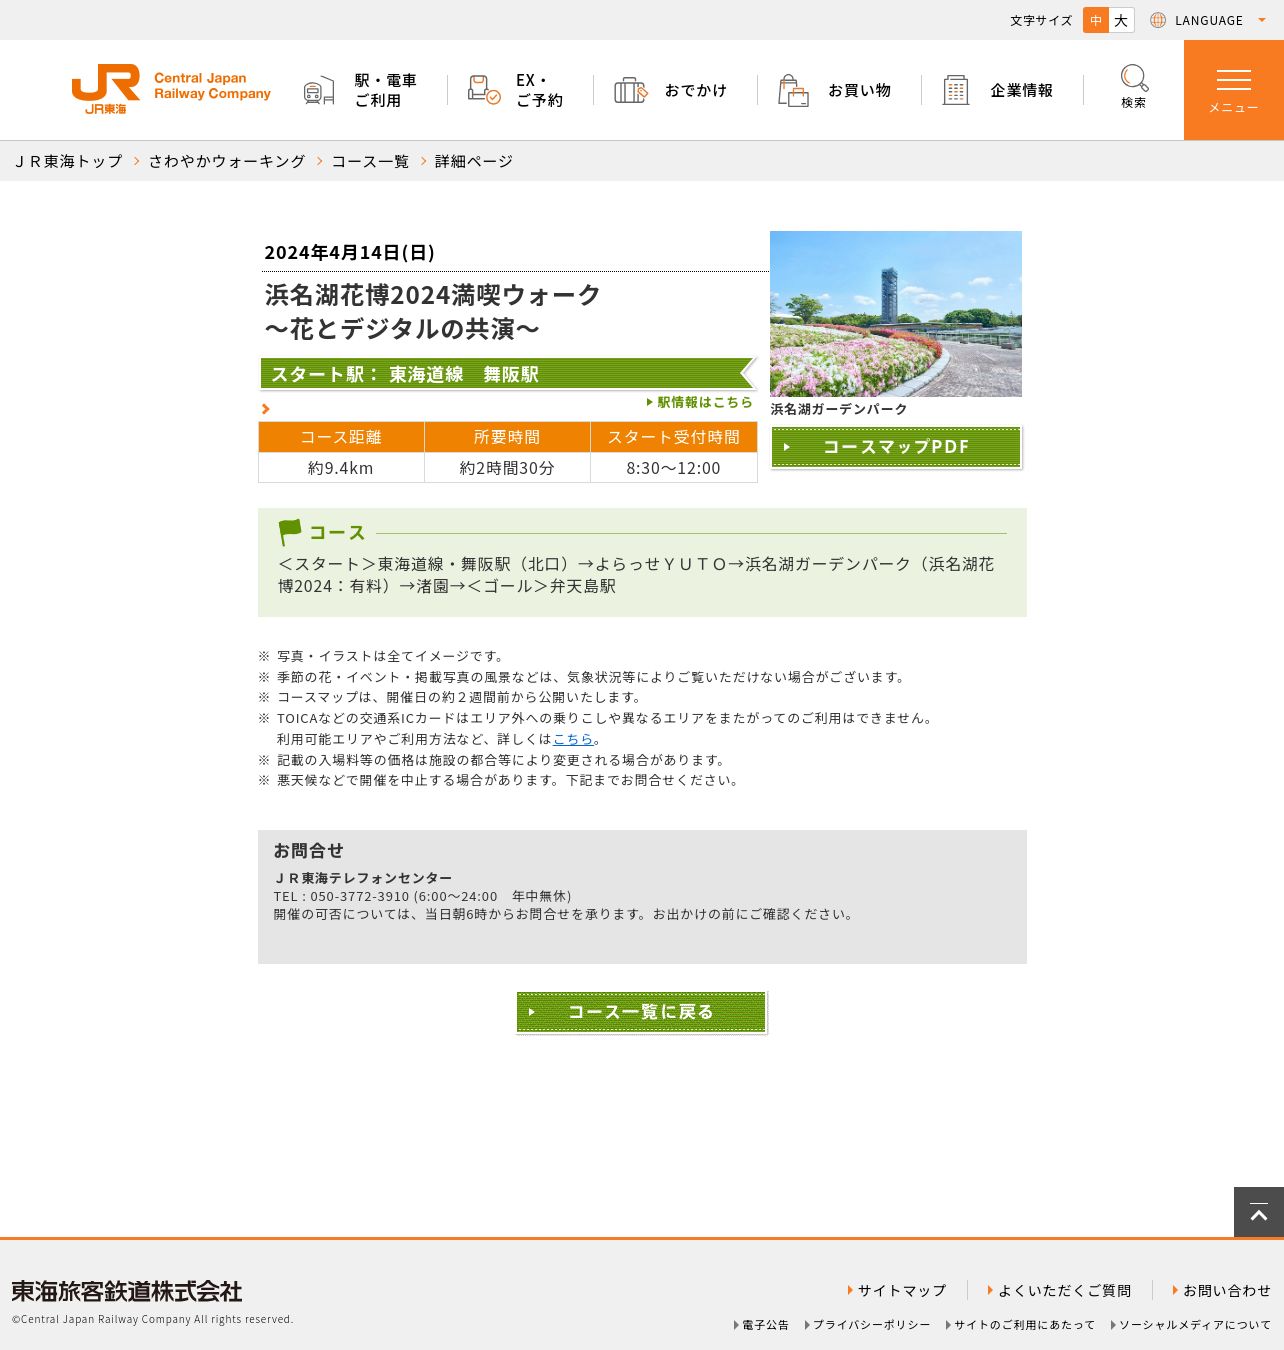This screenshot has width=1284, height=1350.
Task: Click the コース一覧に戻る button
Action: pos(641,1012)
